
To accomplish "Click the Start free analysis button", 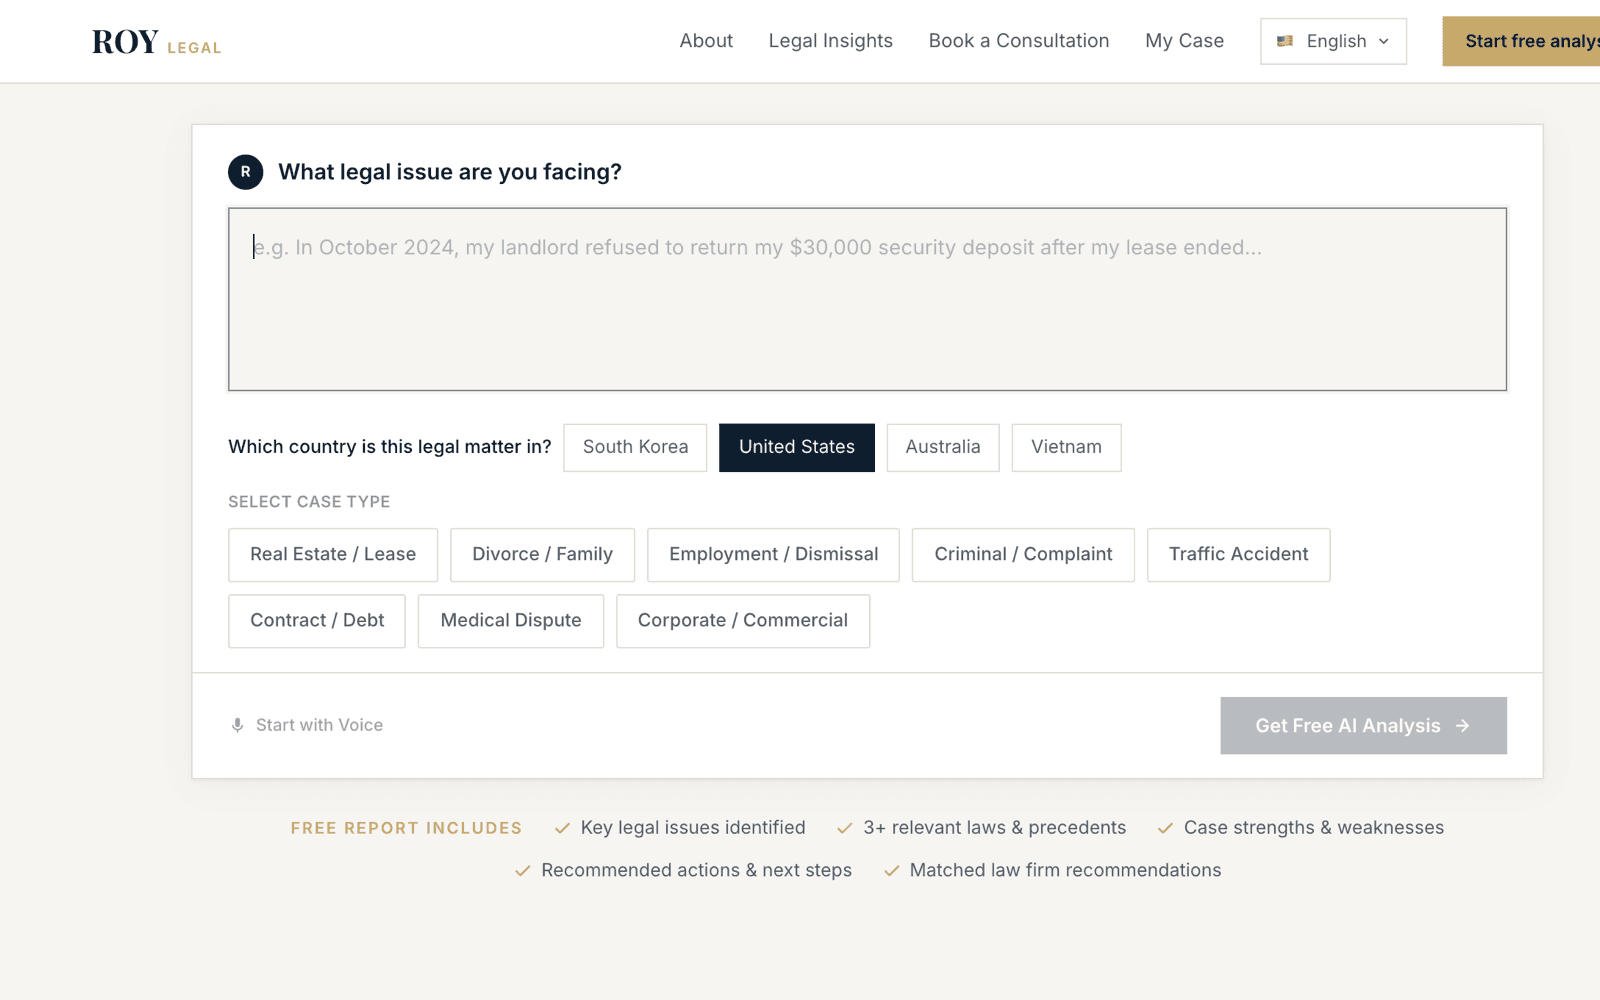I will 1522,41.
